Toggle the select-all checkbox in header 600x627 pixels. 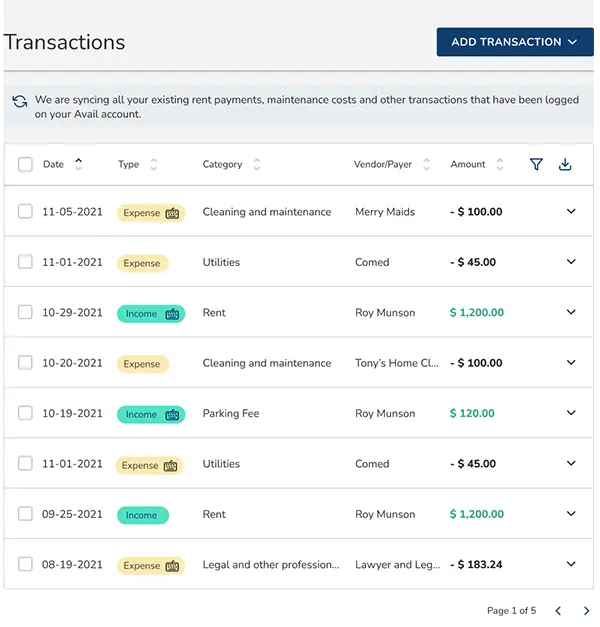[25, 164]
